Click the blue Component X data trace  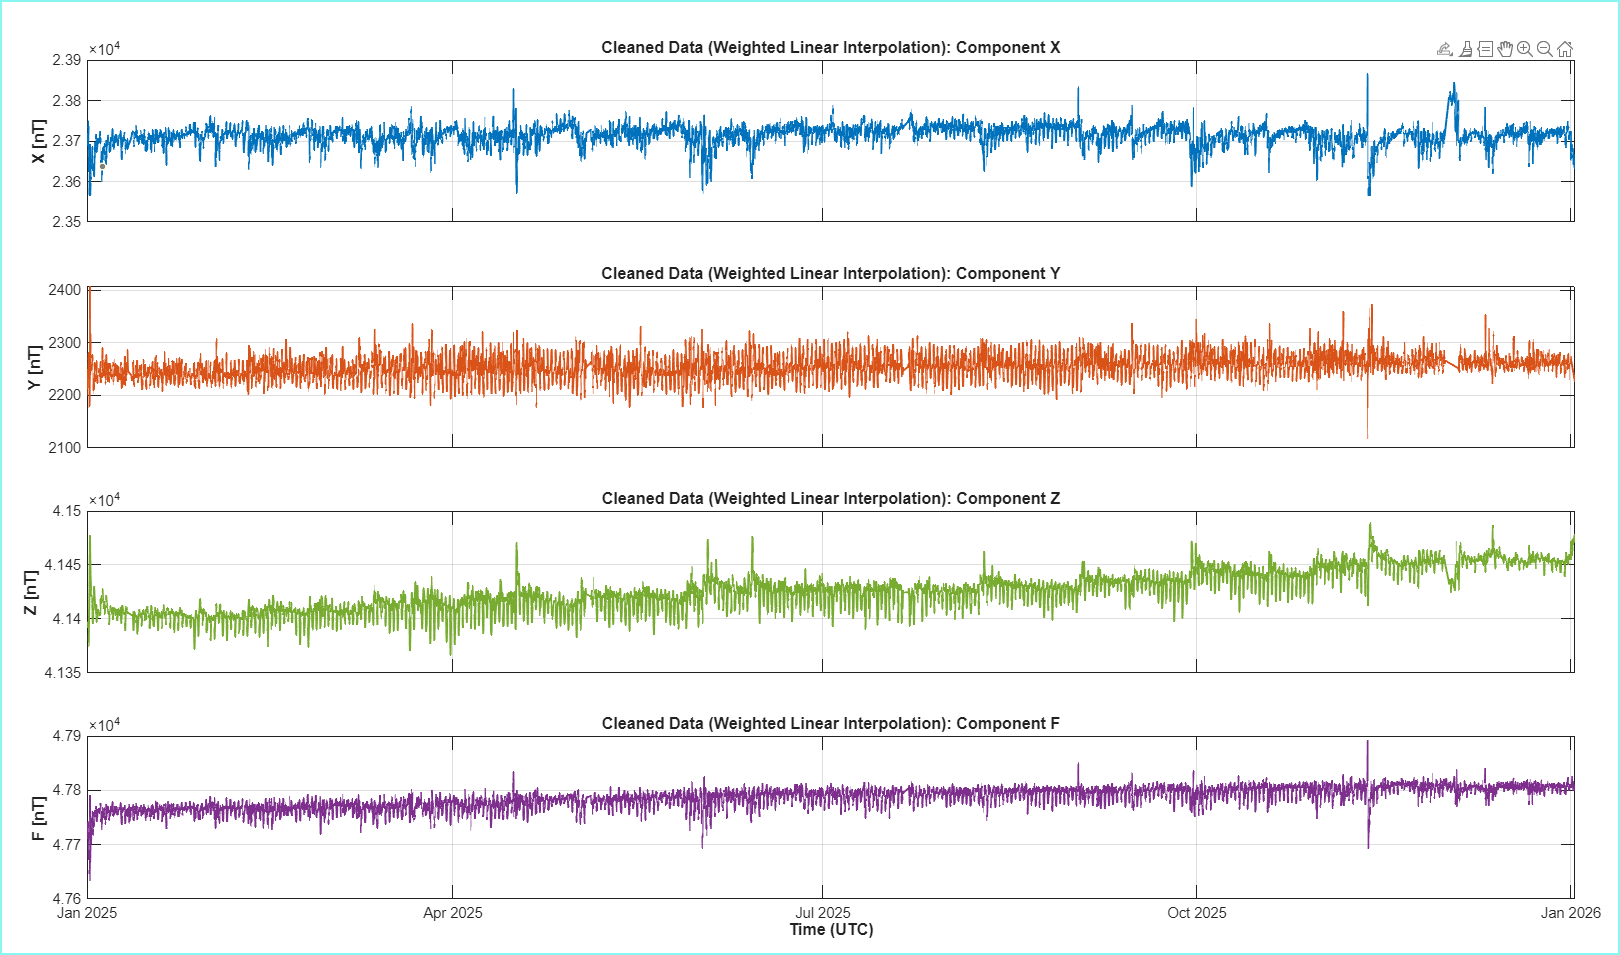click(x=830, y=131)
